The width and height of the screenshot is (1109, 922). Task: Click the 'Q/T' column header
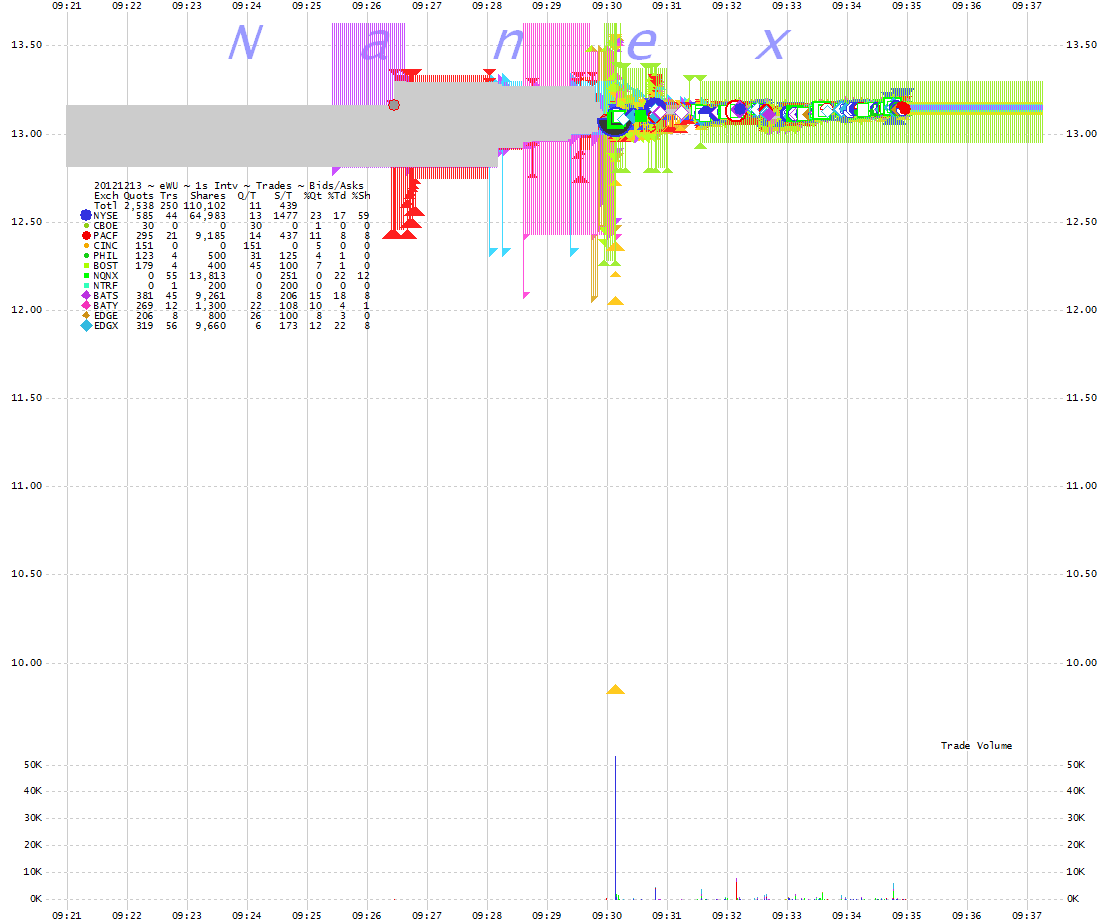click(x=247, y=196)
